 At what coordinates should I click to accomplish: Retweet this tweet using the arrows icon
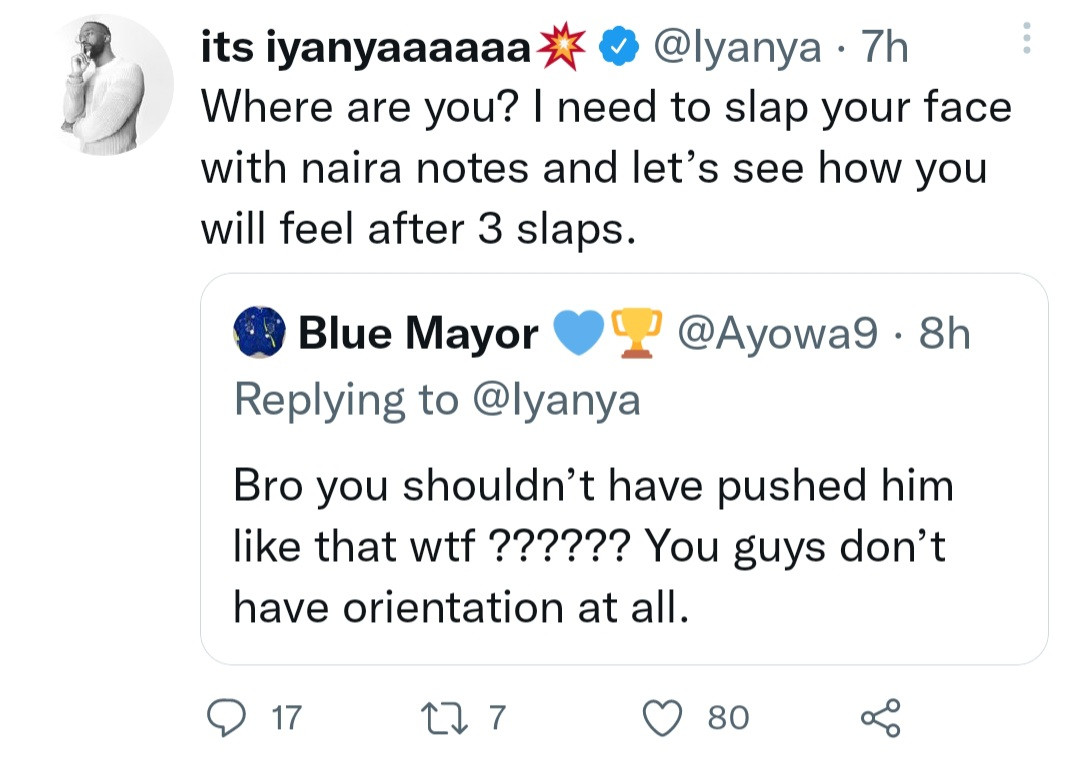click(441, 716)
